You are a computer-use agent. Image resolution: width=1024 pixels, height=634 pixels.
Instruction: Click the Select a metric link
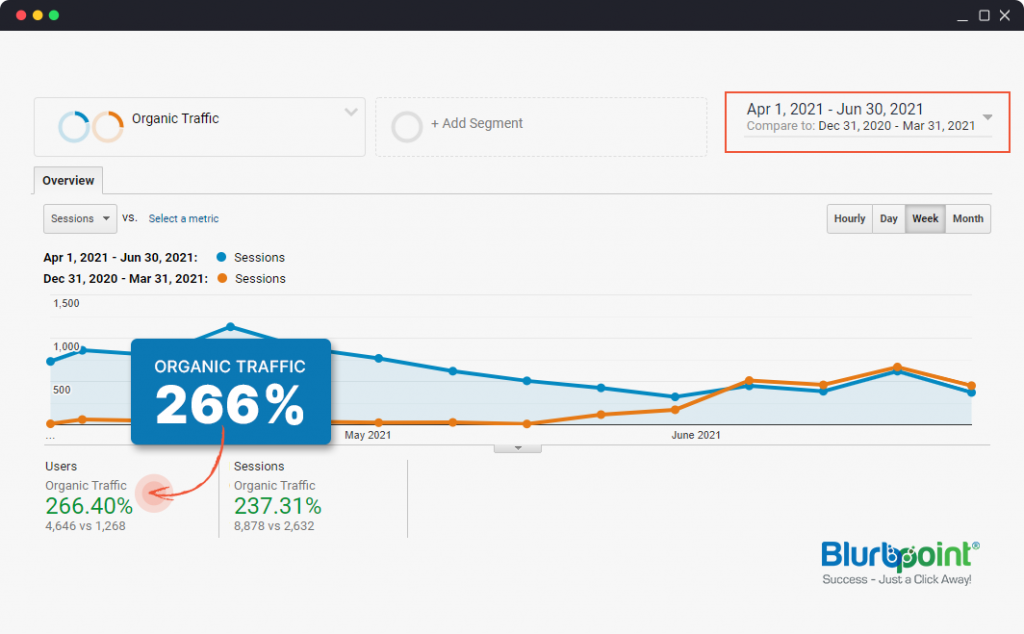(183, 219)
